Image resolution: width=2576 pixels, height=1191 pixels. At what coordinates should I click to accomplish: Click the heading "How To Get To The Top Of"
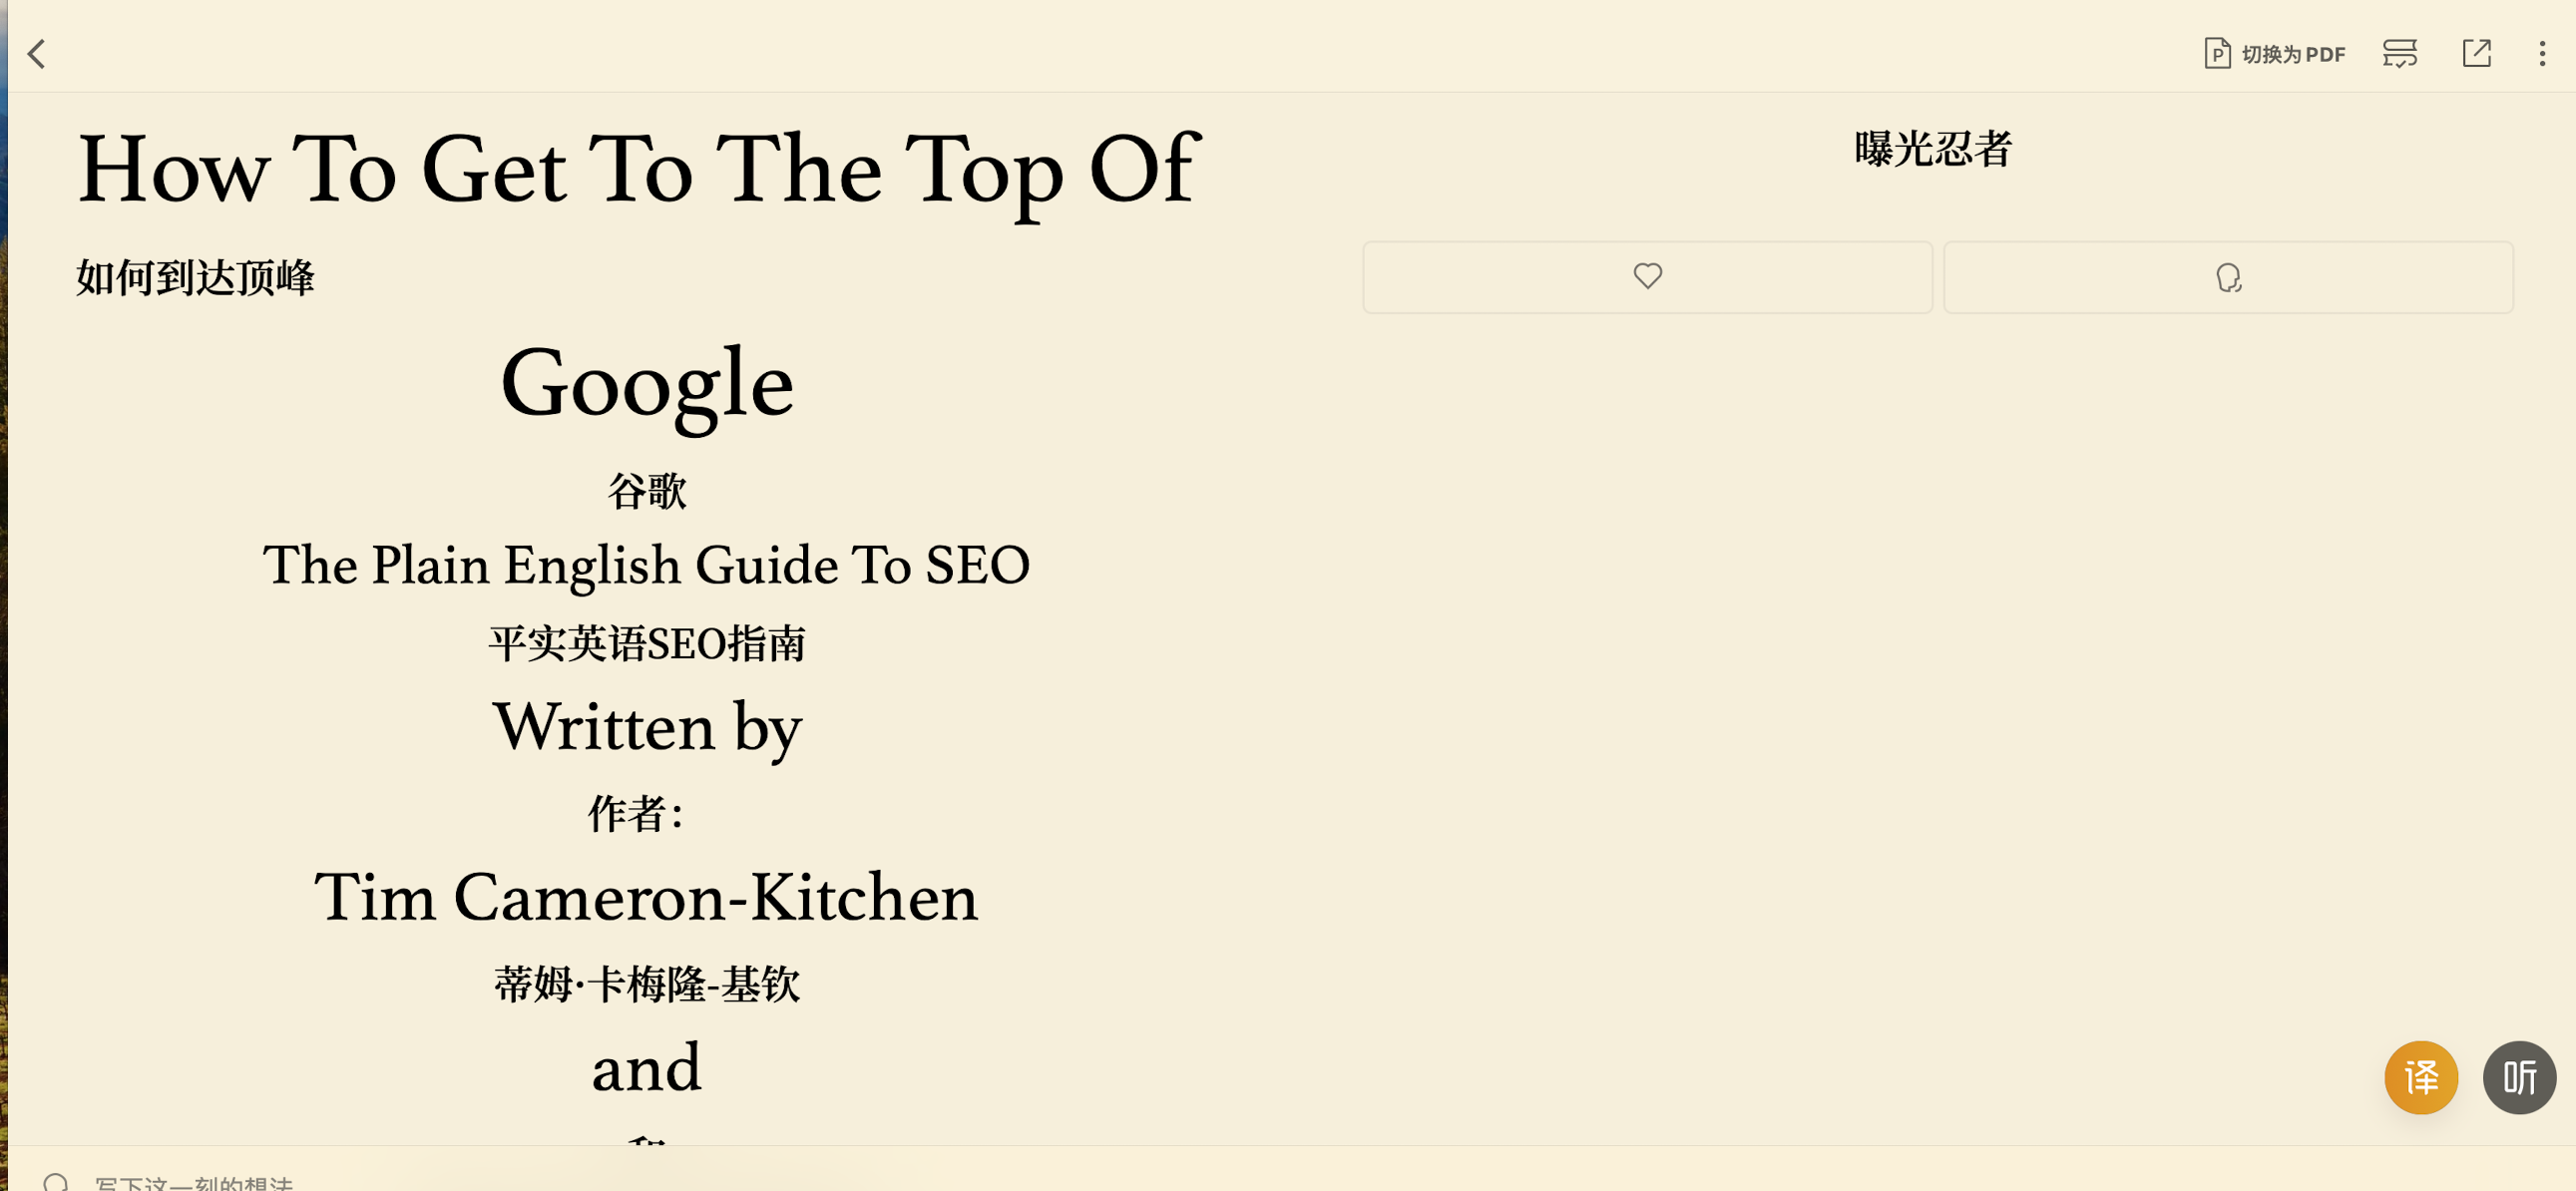(x=638, y=170)
